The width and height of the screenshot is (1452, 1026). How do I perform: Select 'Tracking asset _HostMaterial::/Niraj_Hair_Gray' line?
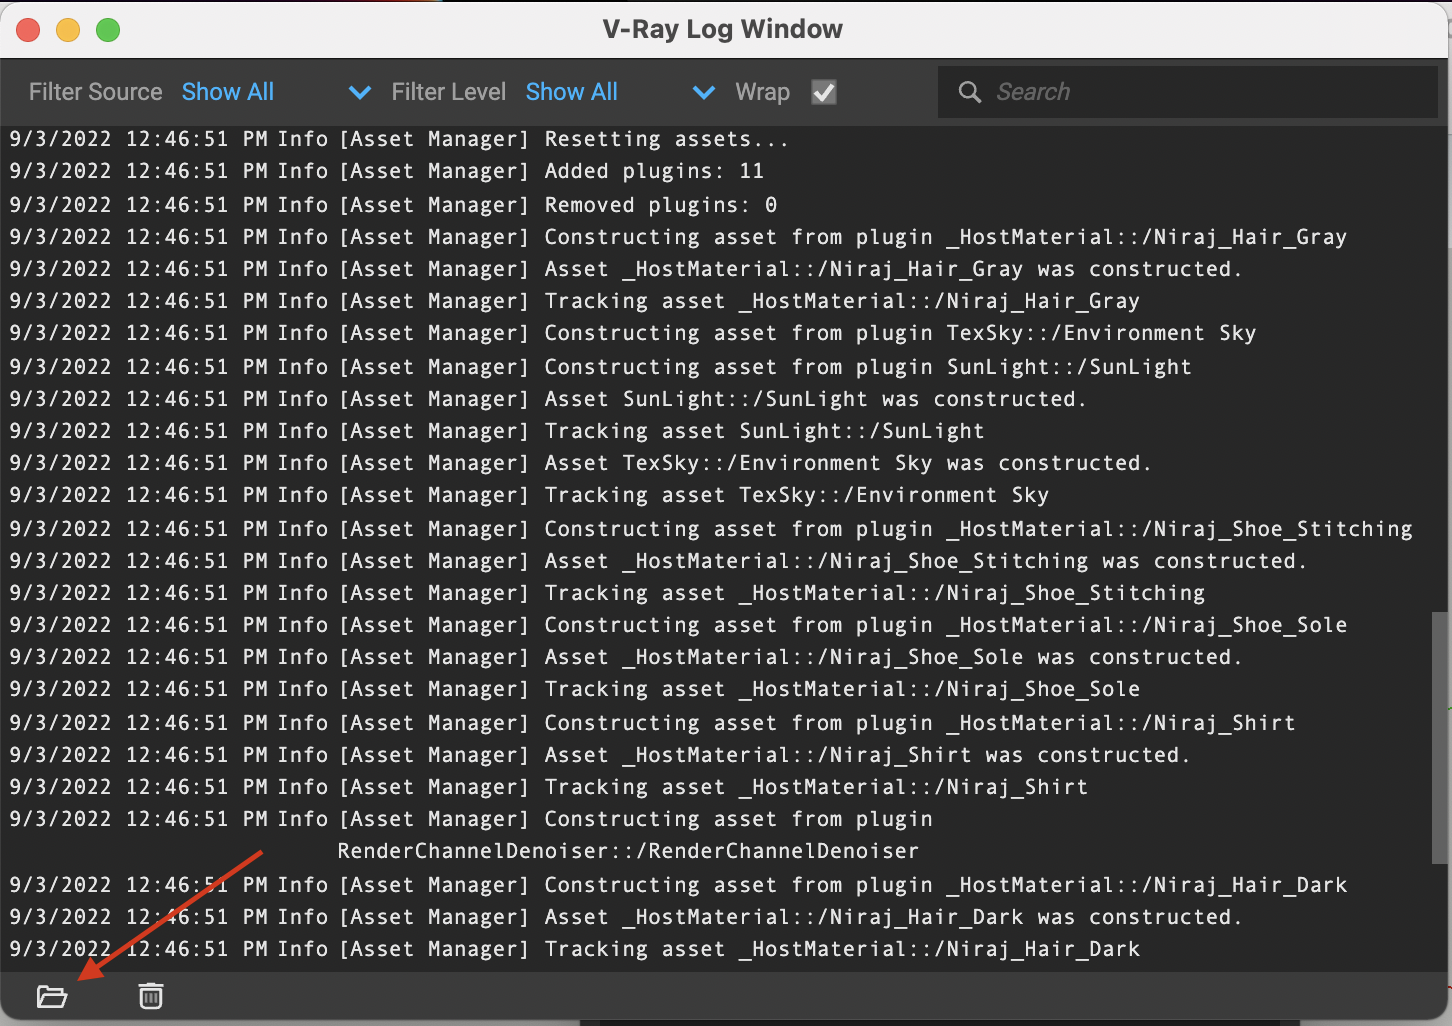(x=574, y=301)
